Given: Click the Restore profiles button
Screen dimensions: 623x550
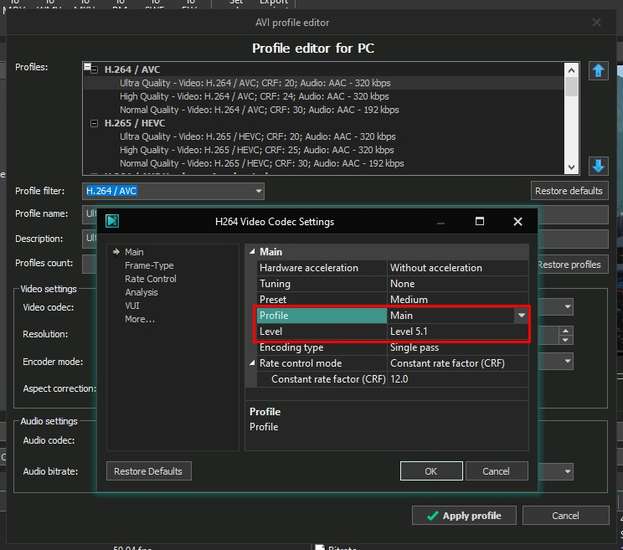Looking at the screenshot, I should point(572,265).
